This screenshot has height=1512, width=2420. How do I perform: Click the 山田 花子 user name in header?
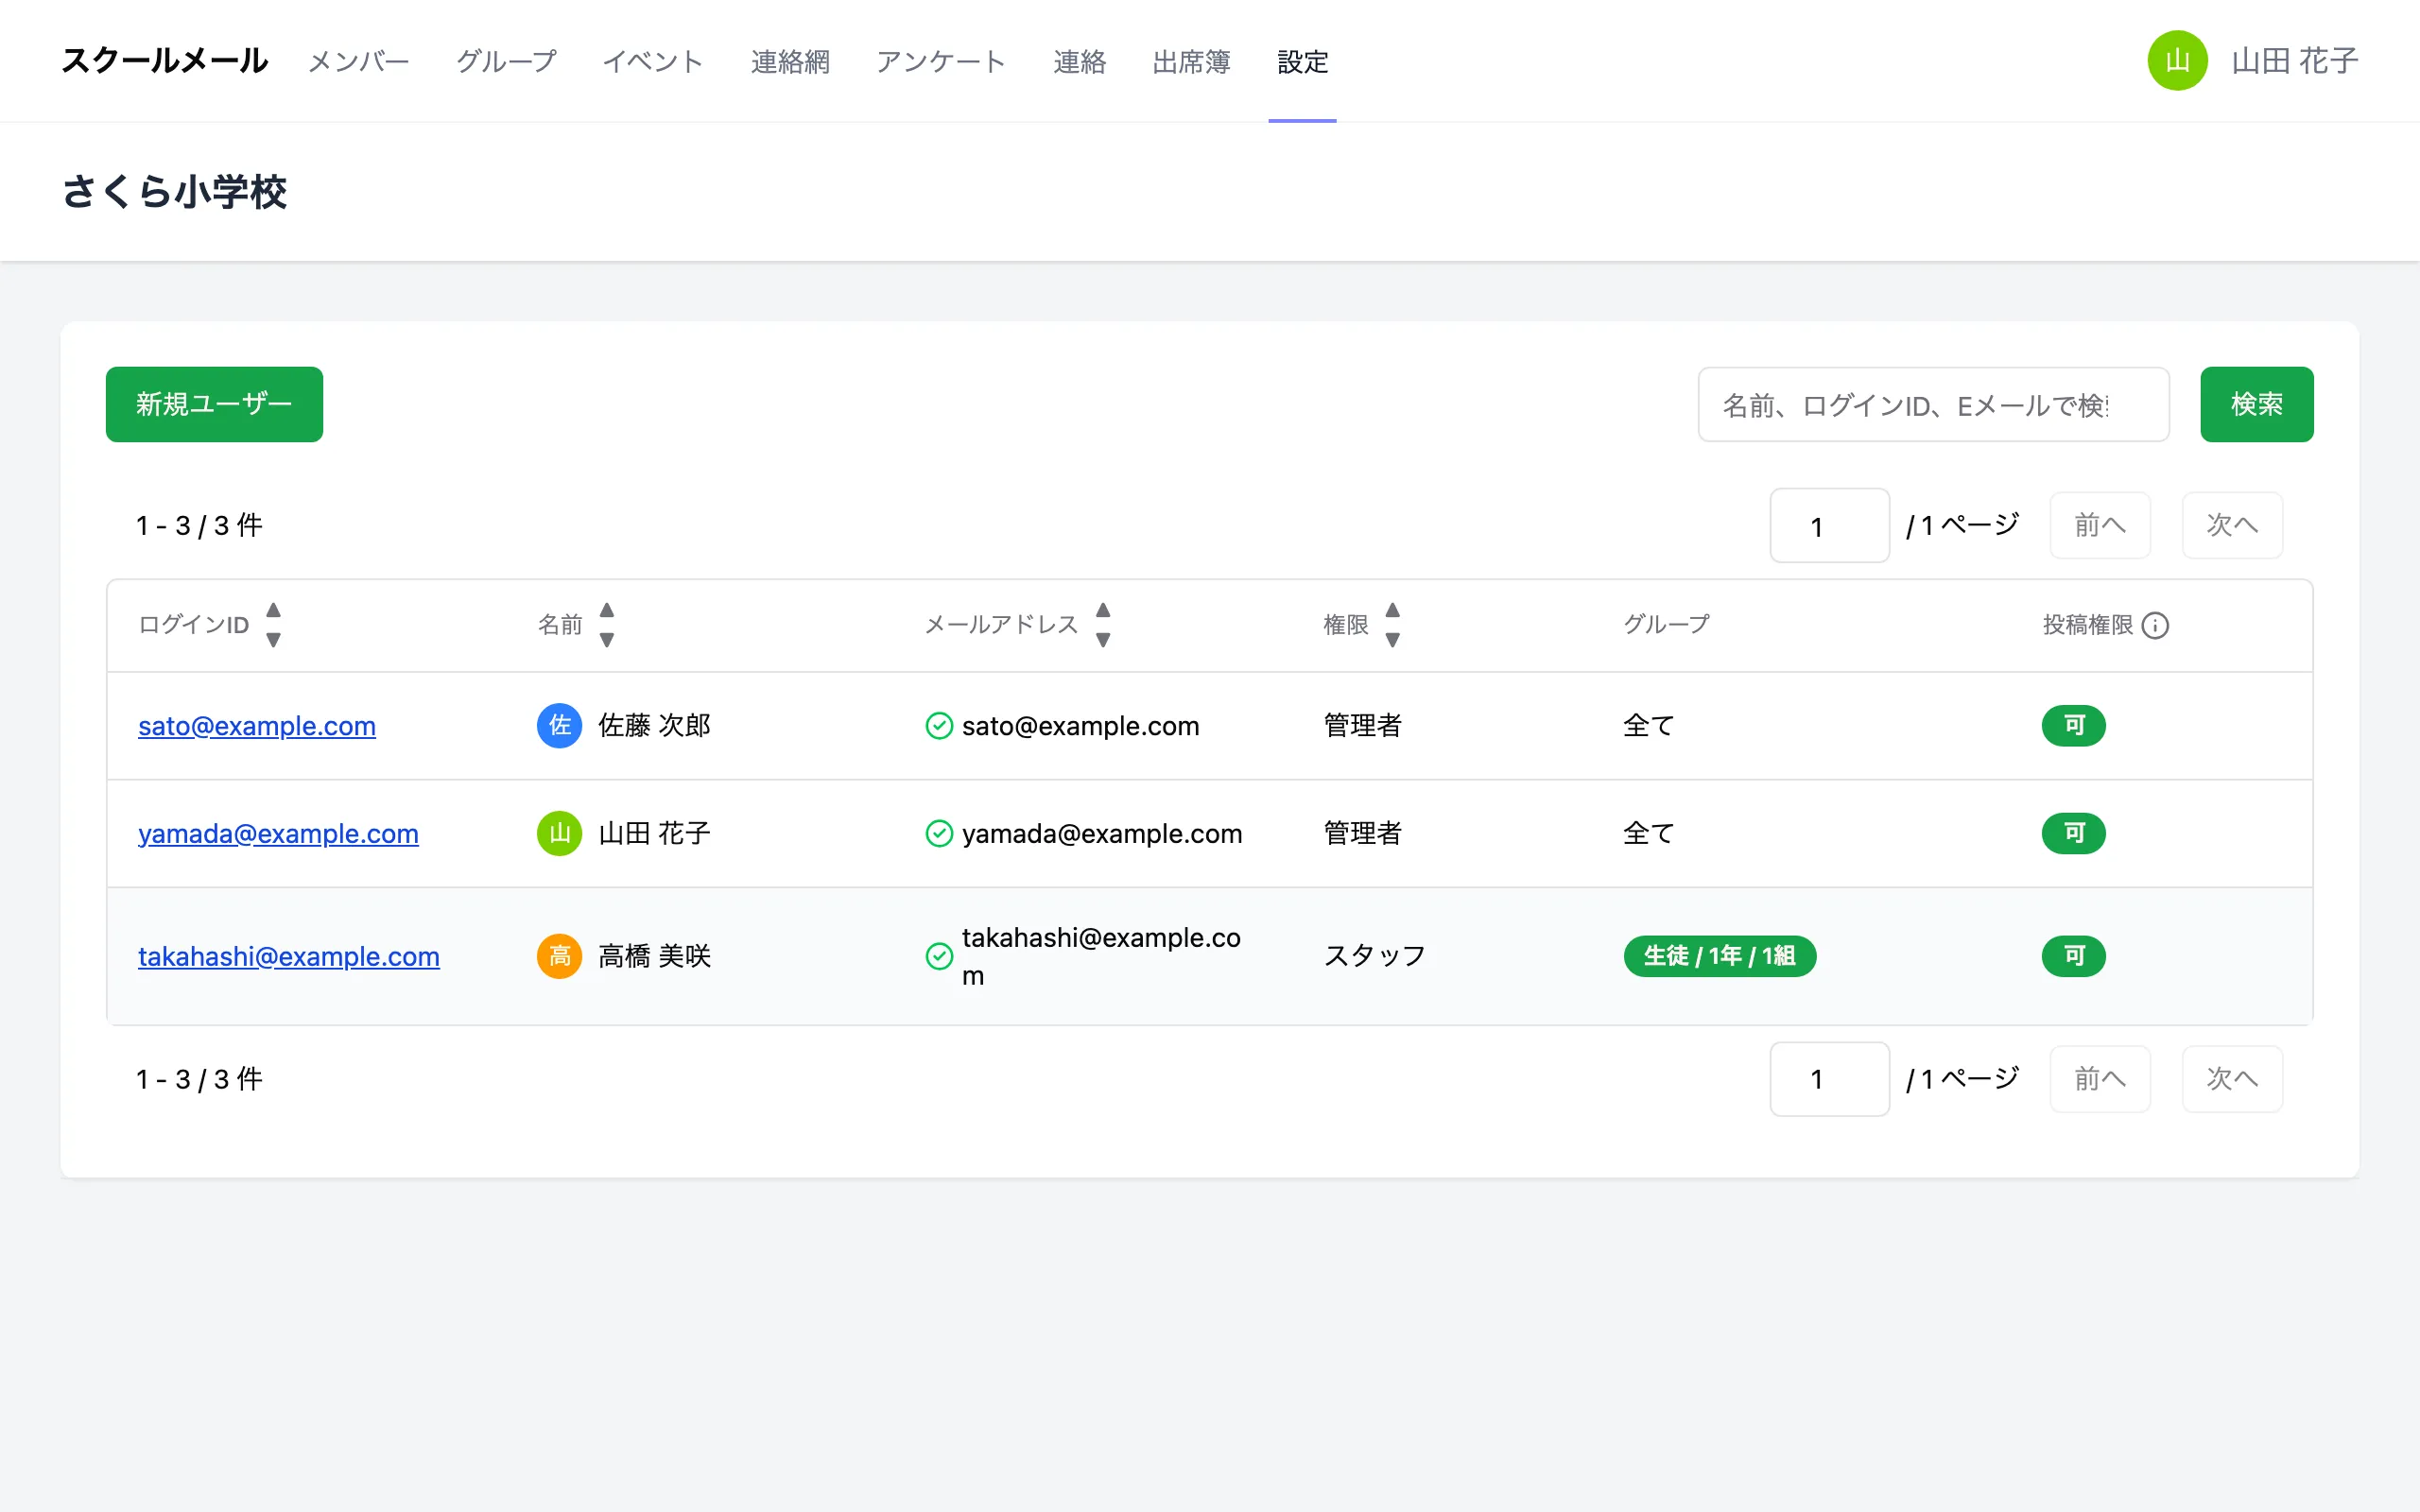point(2294,61)
